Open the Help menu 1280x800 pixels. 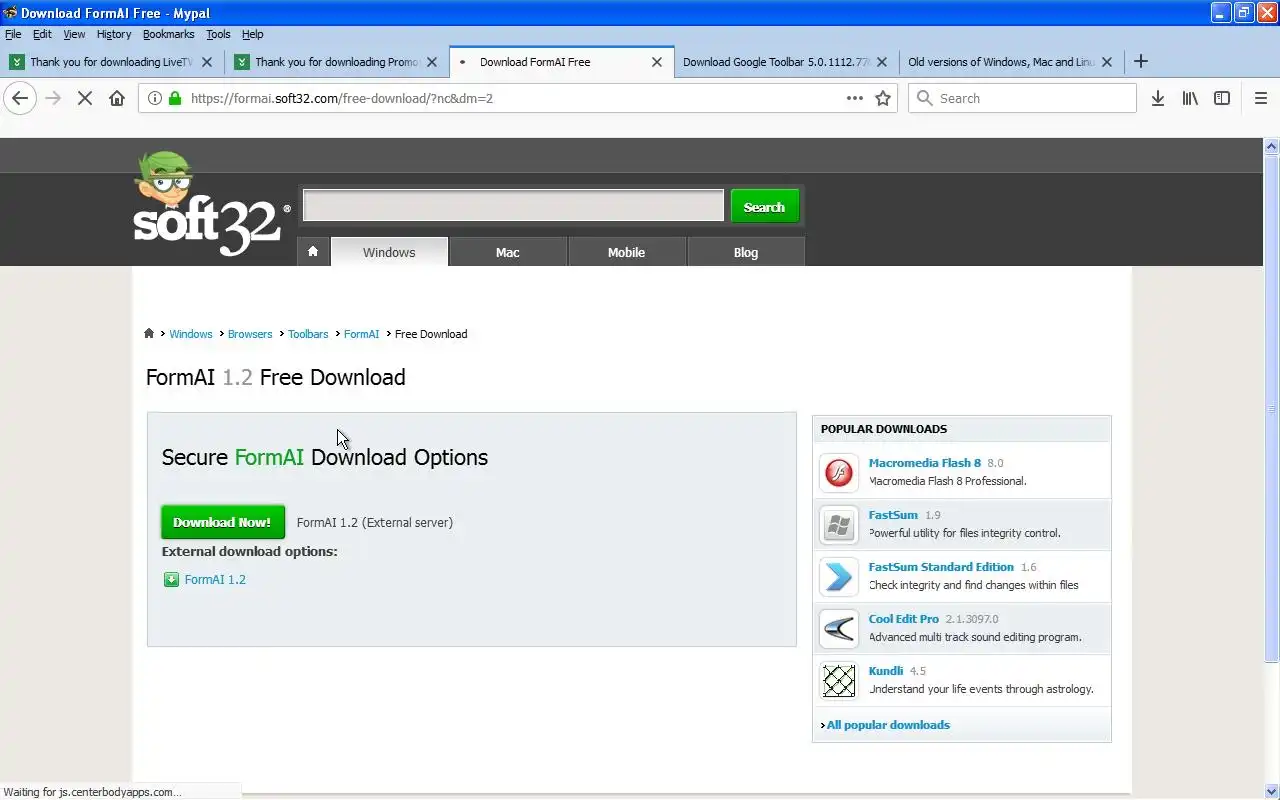[x=252, y=34]
